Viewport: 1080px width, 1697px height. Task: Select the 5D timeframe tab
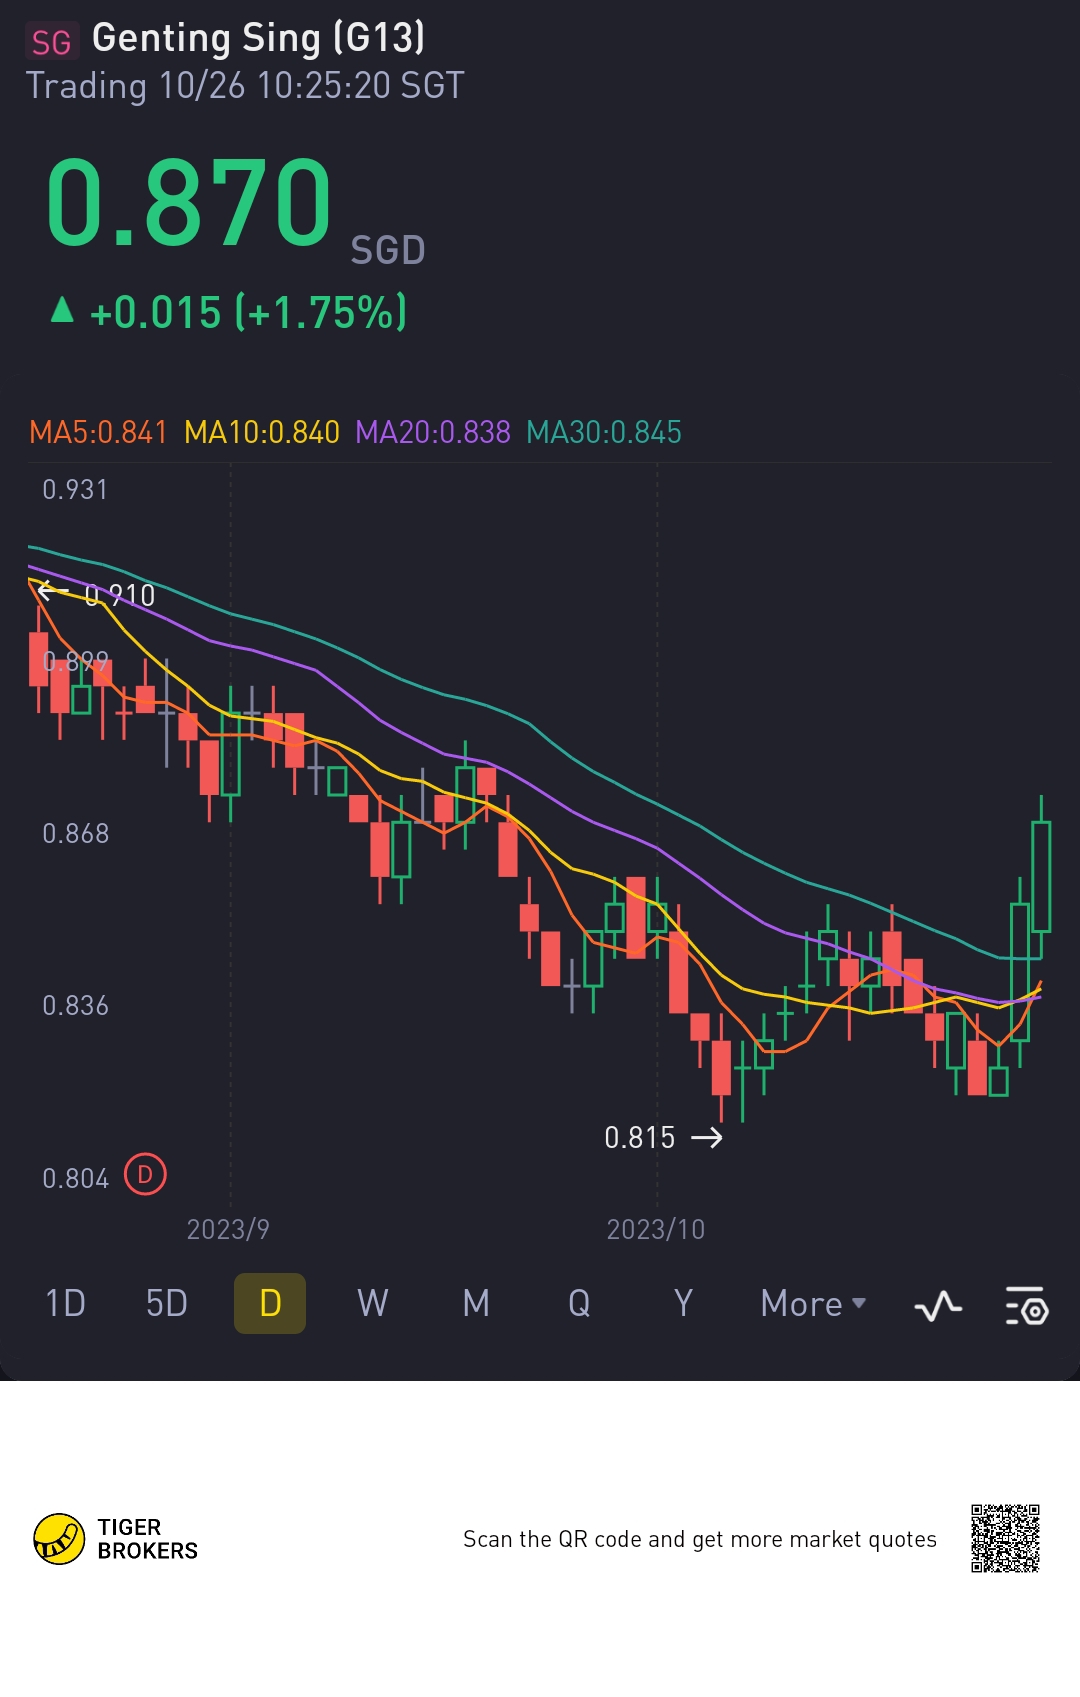pyautogui.click(x=167, y=1303)
